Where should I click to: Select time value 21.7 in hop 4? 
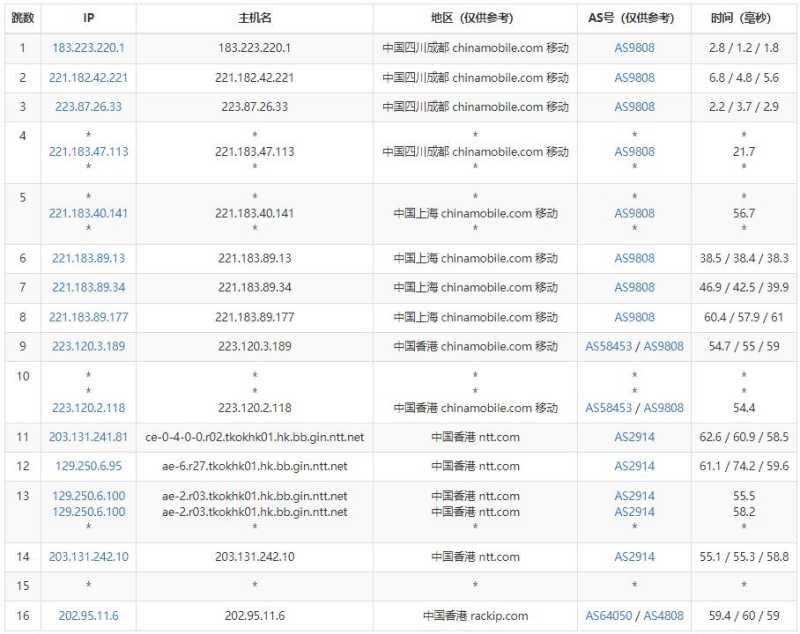[744, 151]
